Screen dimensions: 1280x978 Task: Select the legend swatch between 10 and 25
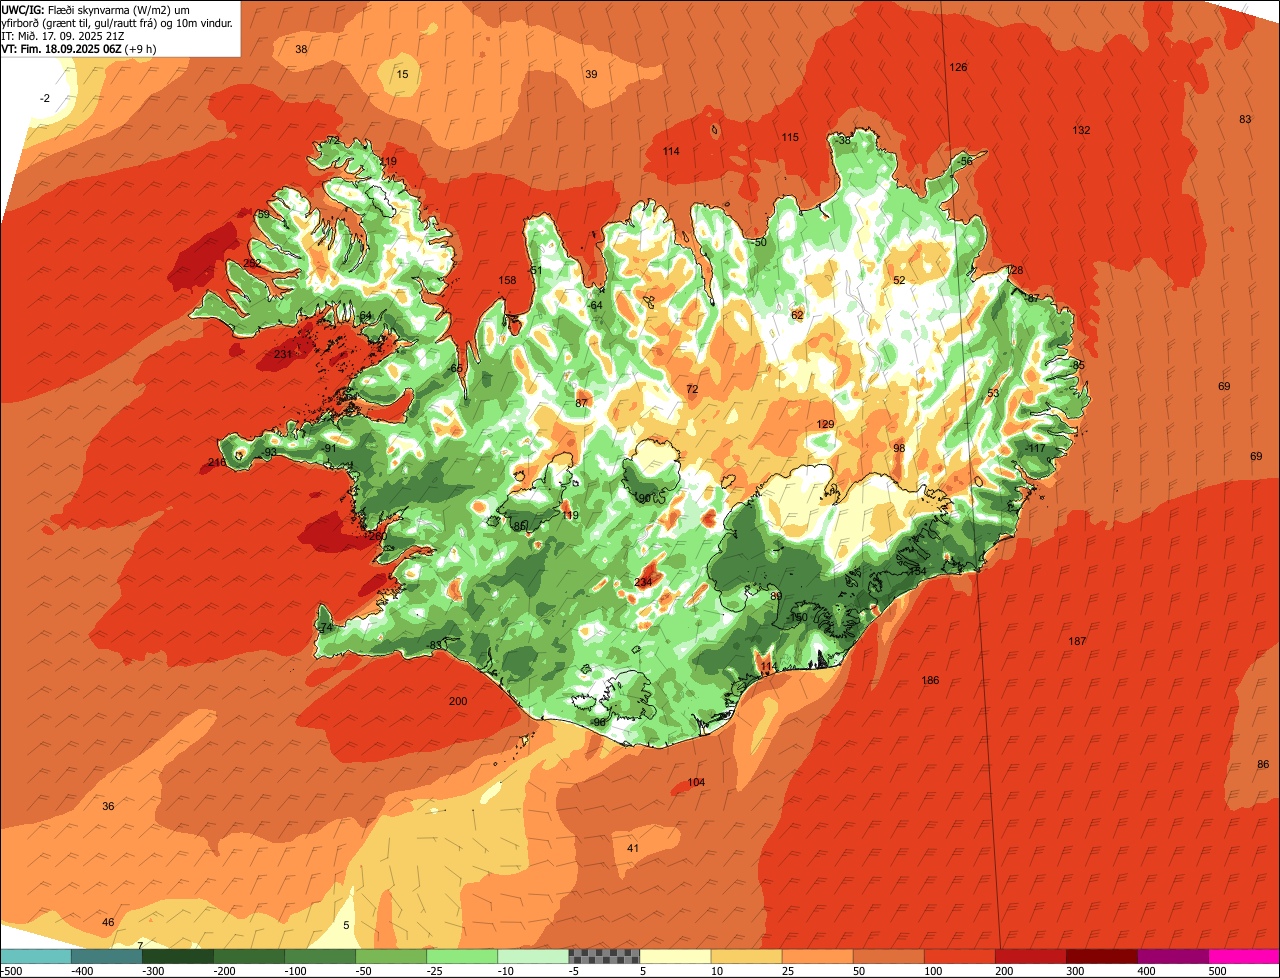click(746, 956)
